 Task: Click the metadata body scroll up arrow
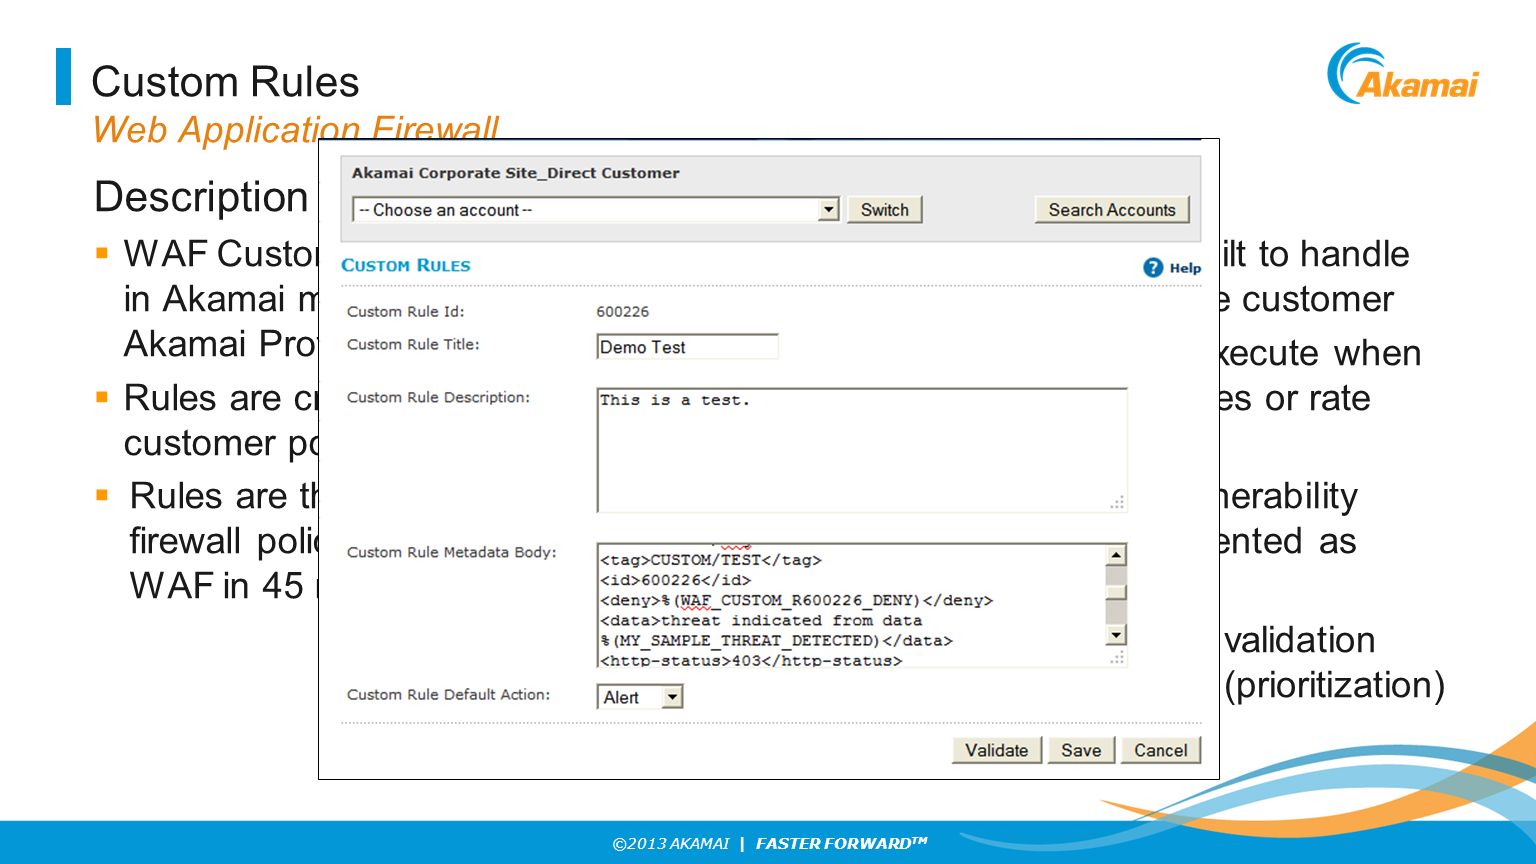tap(1116, 555)
